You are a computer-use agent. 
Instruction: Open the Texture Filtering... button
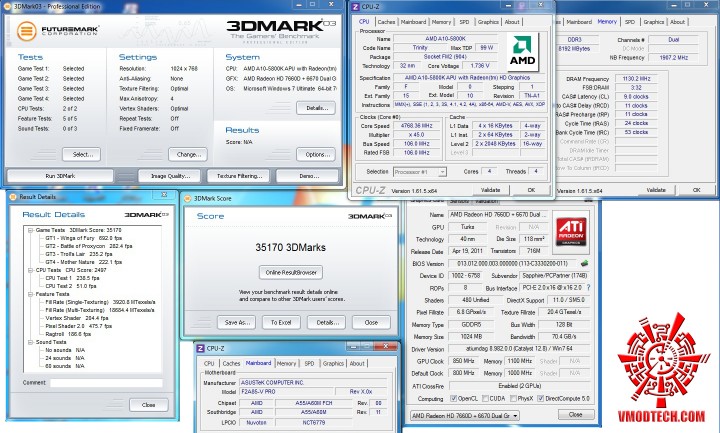point(239,176)
